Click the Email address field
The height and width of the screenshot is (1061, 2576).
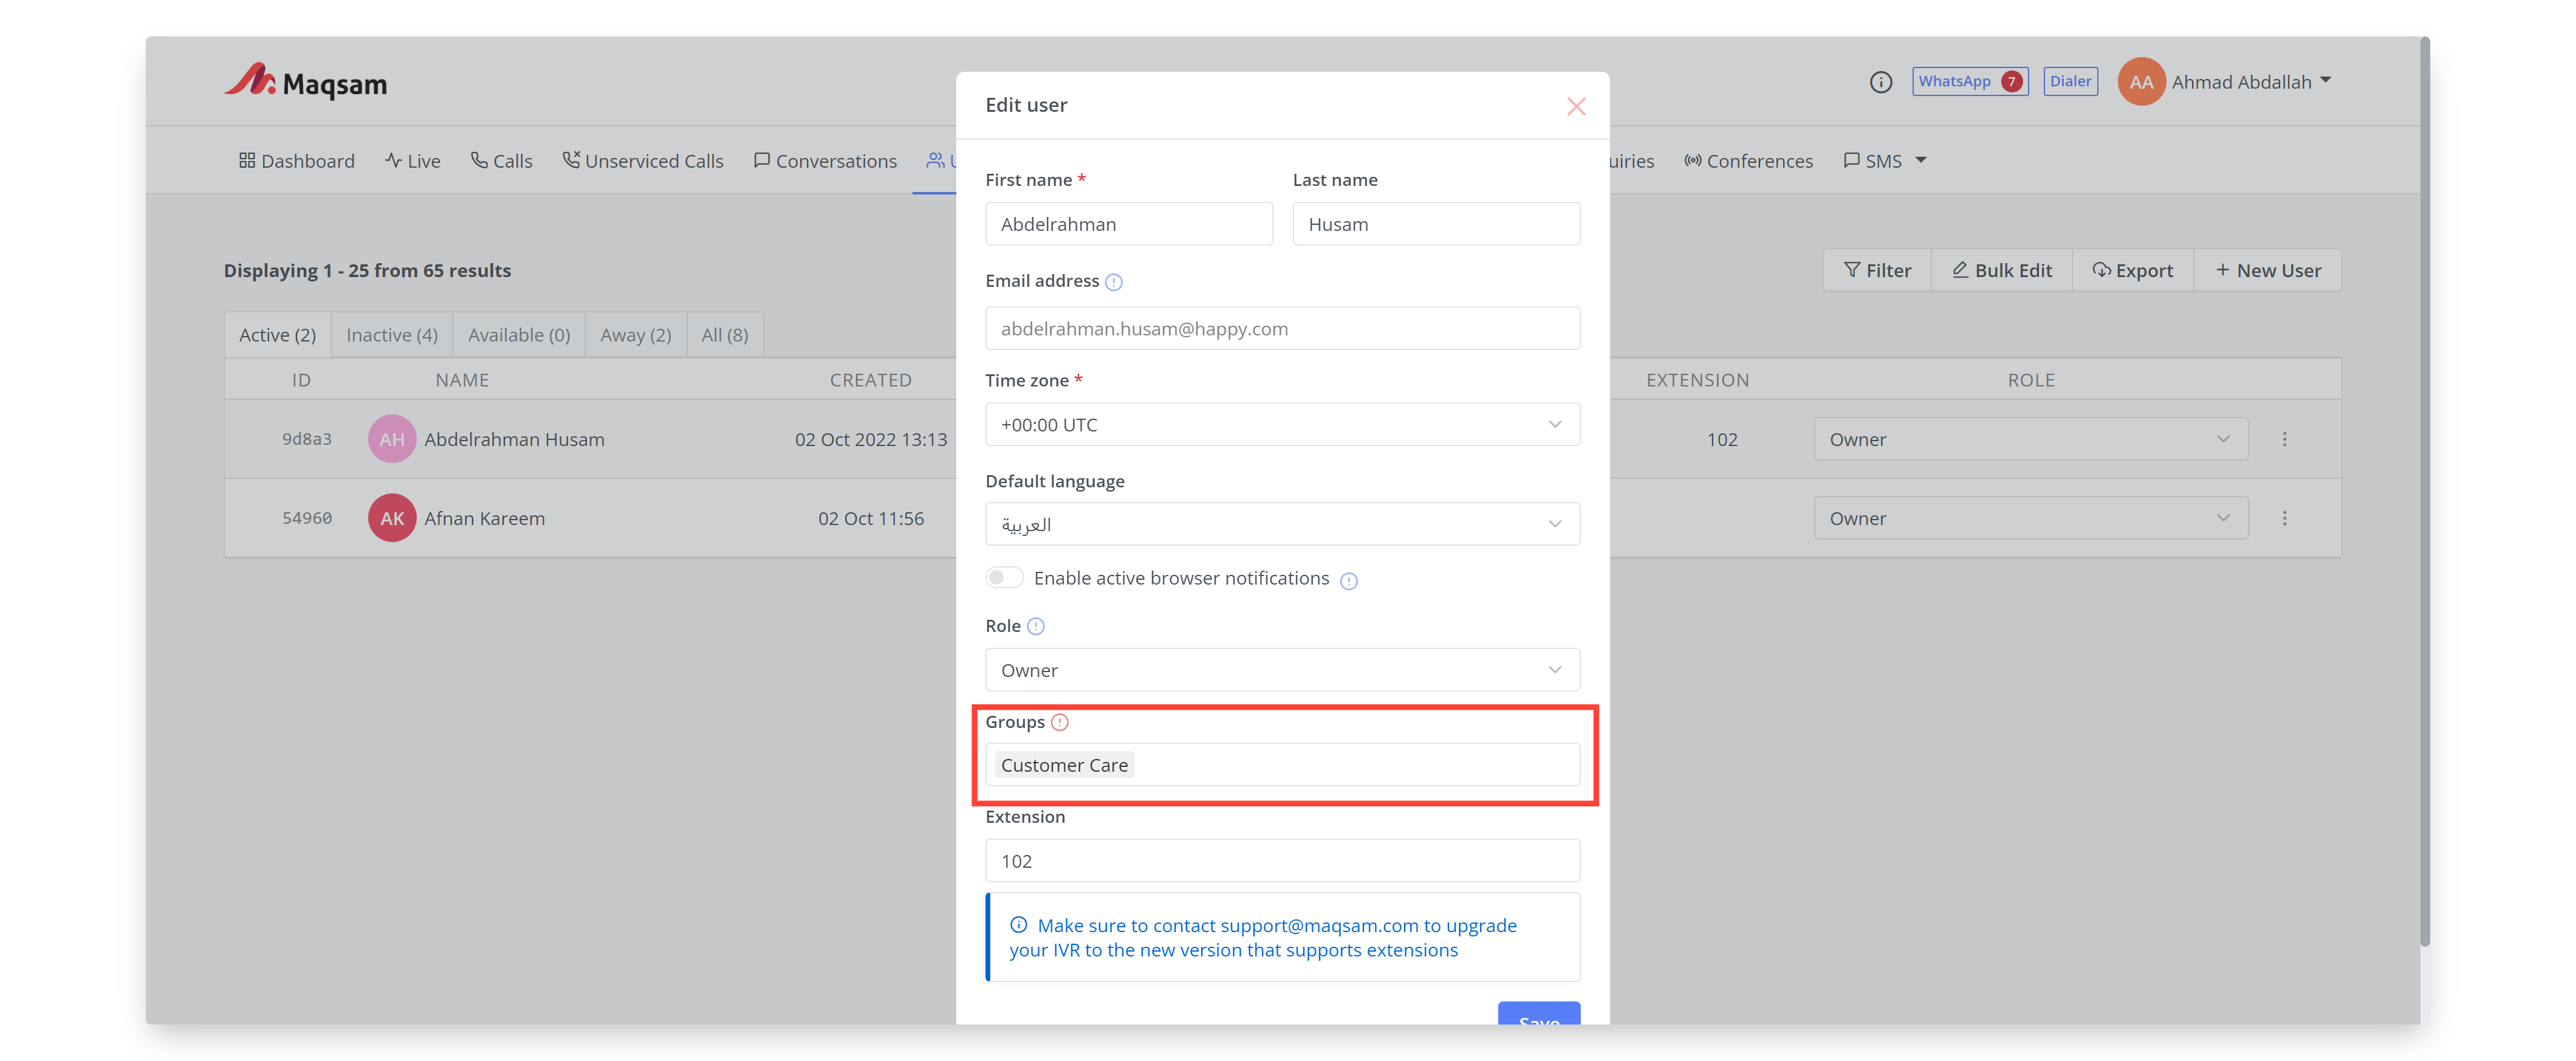tap(1282, 328)
